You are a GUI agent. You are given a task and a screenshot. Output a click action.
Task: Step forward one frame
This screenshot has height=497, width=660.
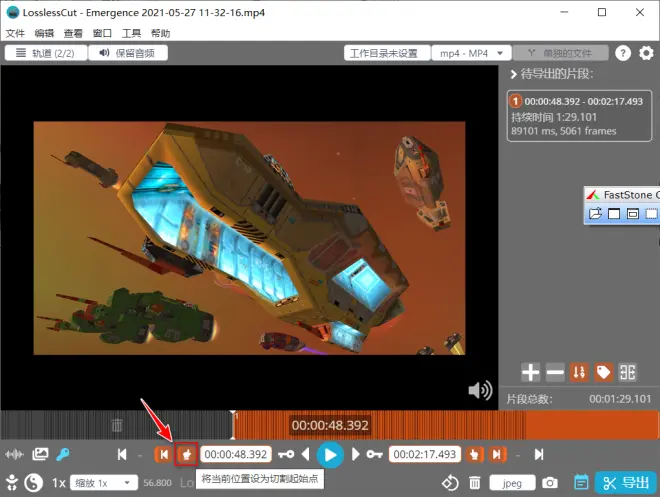tap(355, 454)
